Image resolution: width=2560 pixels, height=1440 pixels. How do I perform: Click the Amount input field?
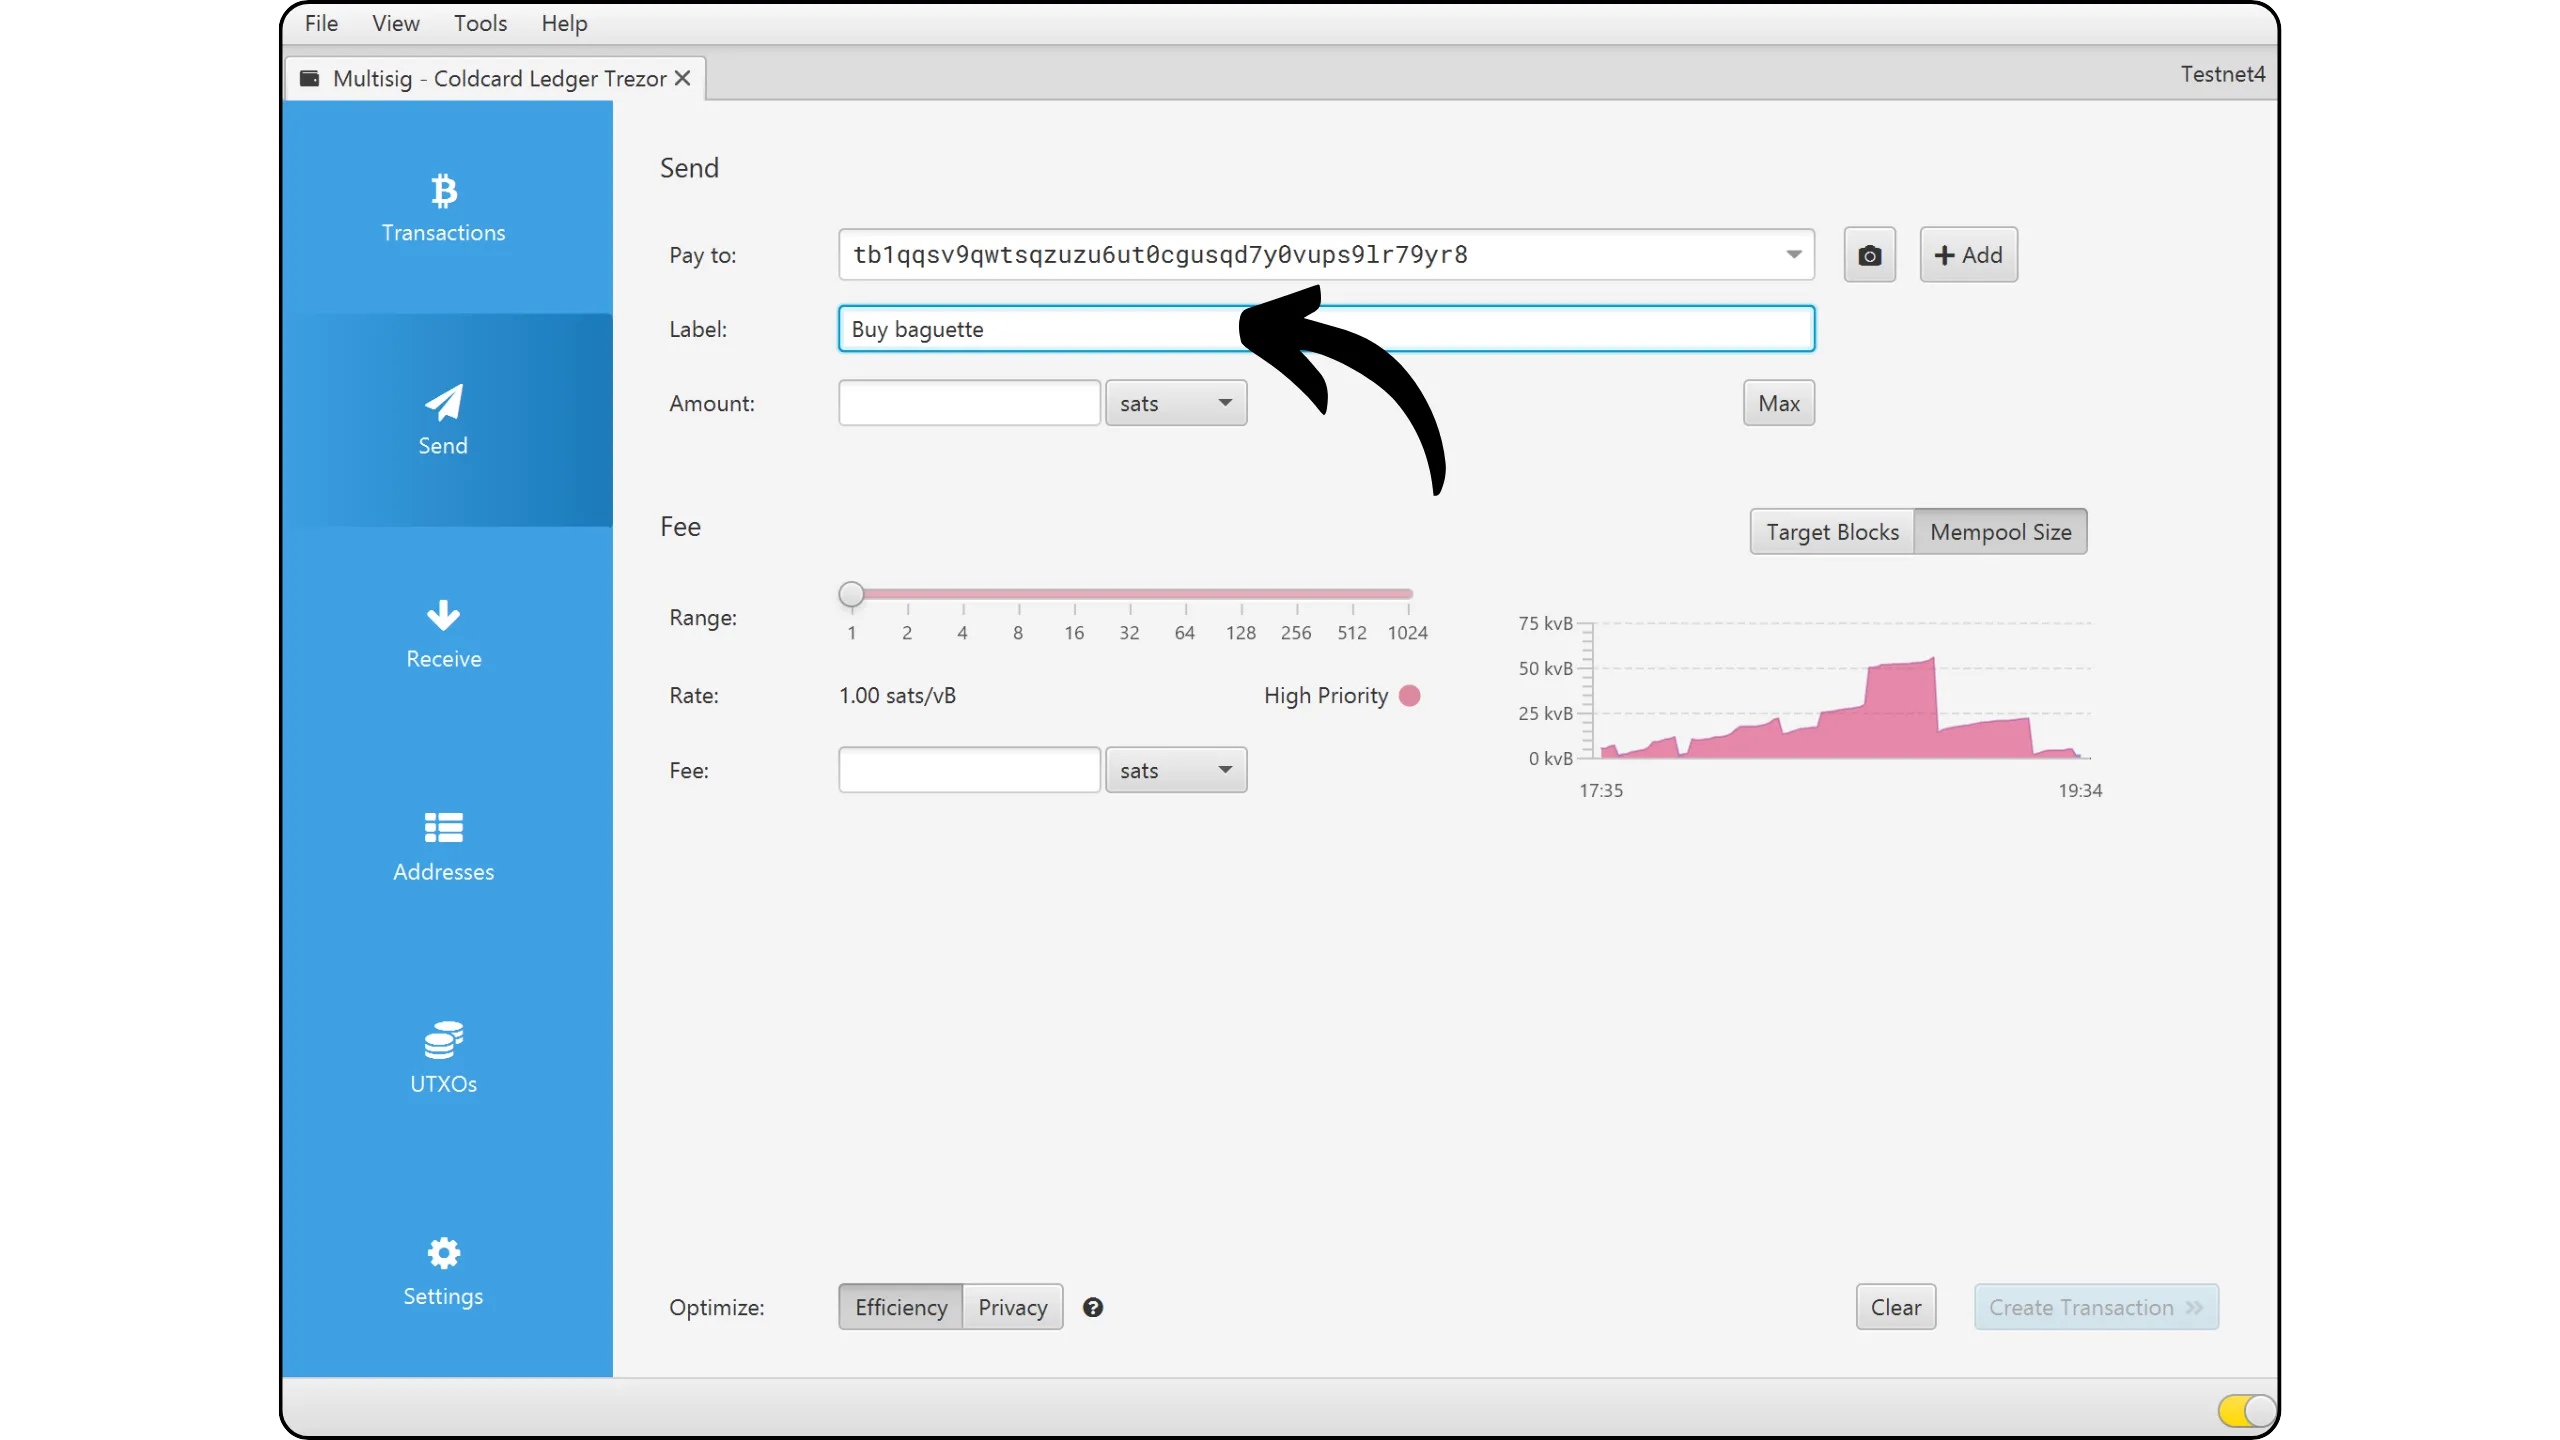(x=969, y=404)
